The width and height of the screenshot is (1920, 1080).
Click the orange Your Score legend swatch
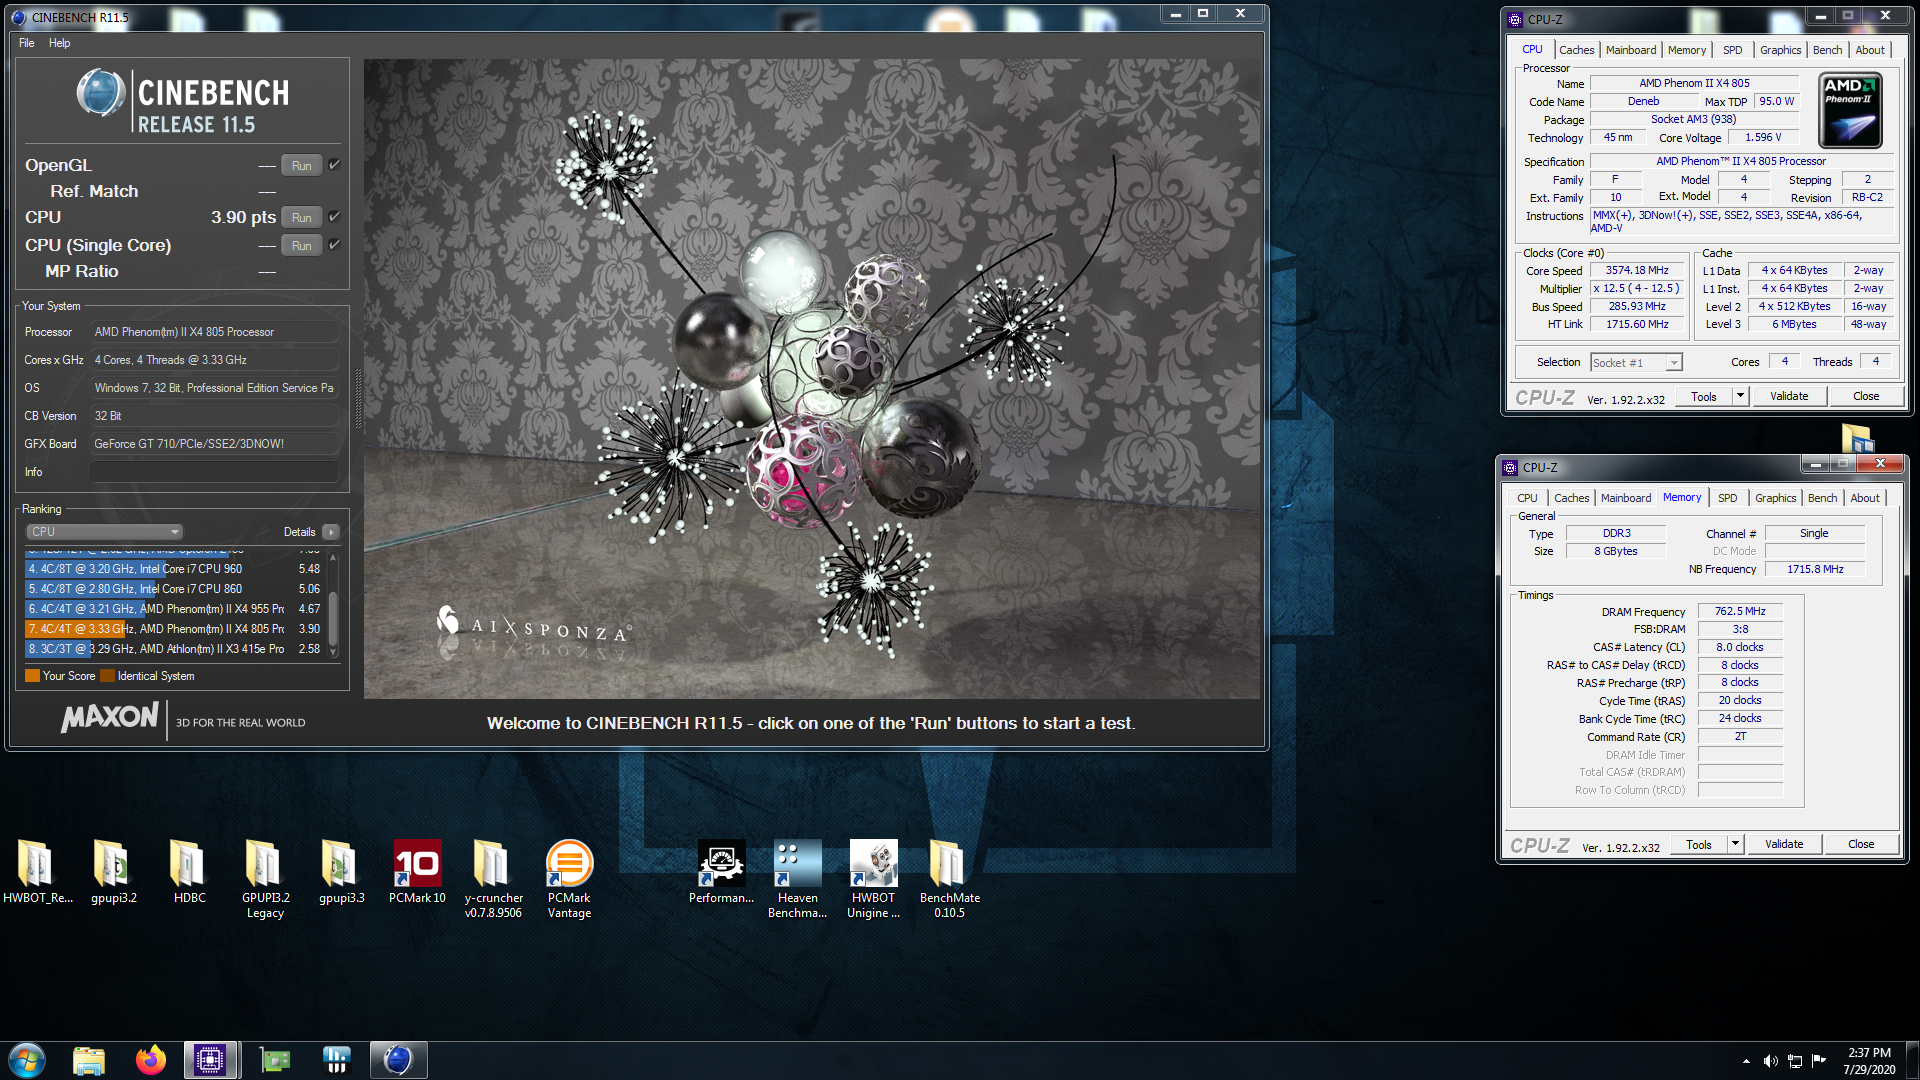point(32,676)
